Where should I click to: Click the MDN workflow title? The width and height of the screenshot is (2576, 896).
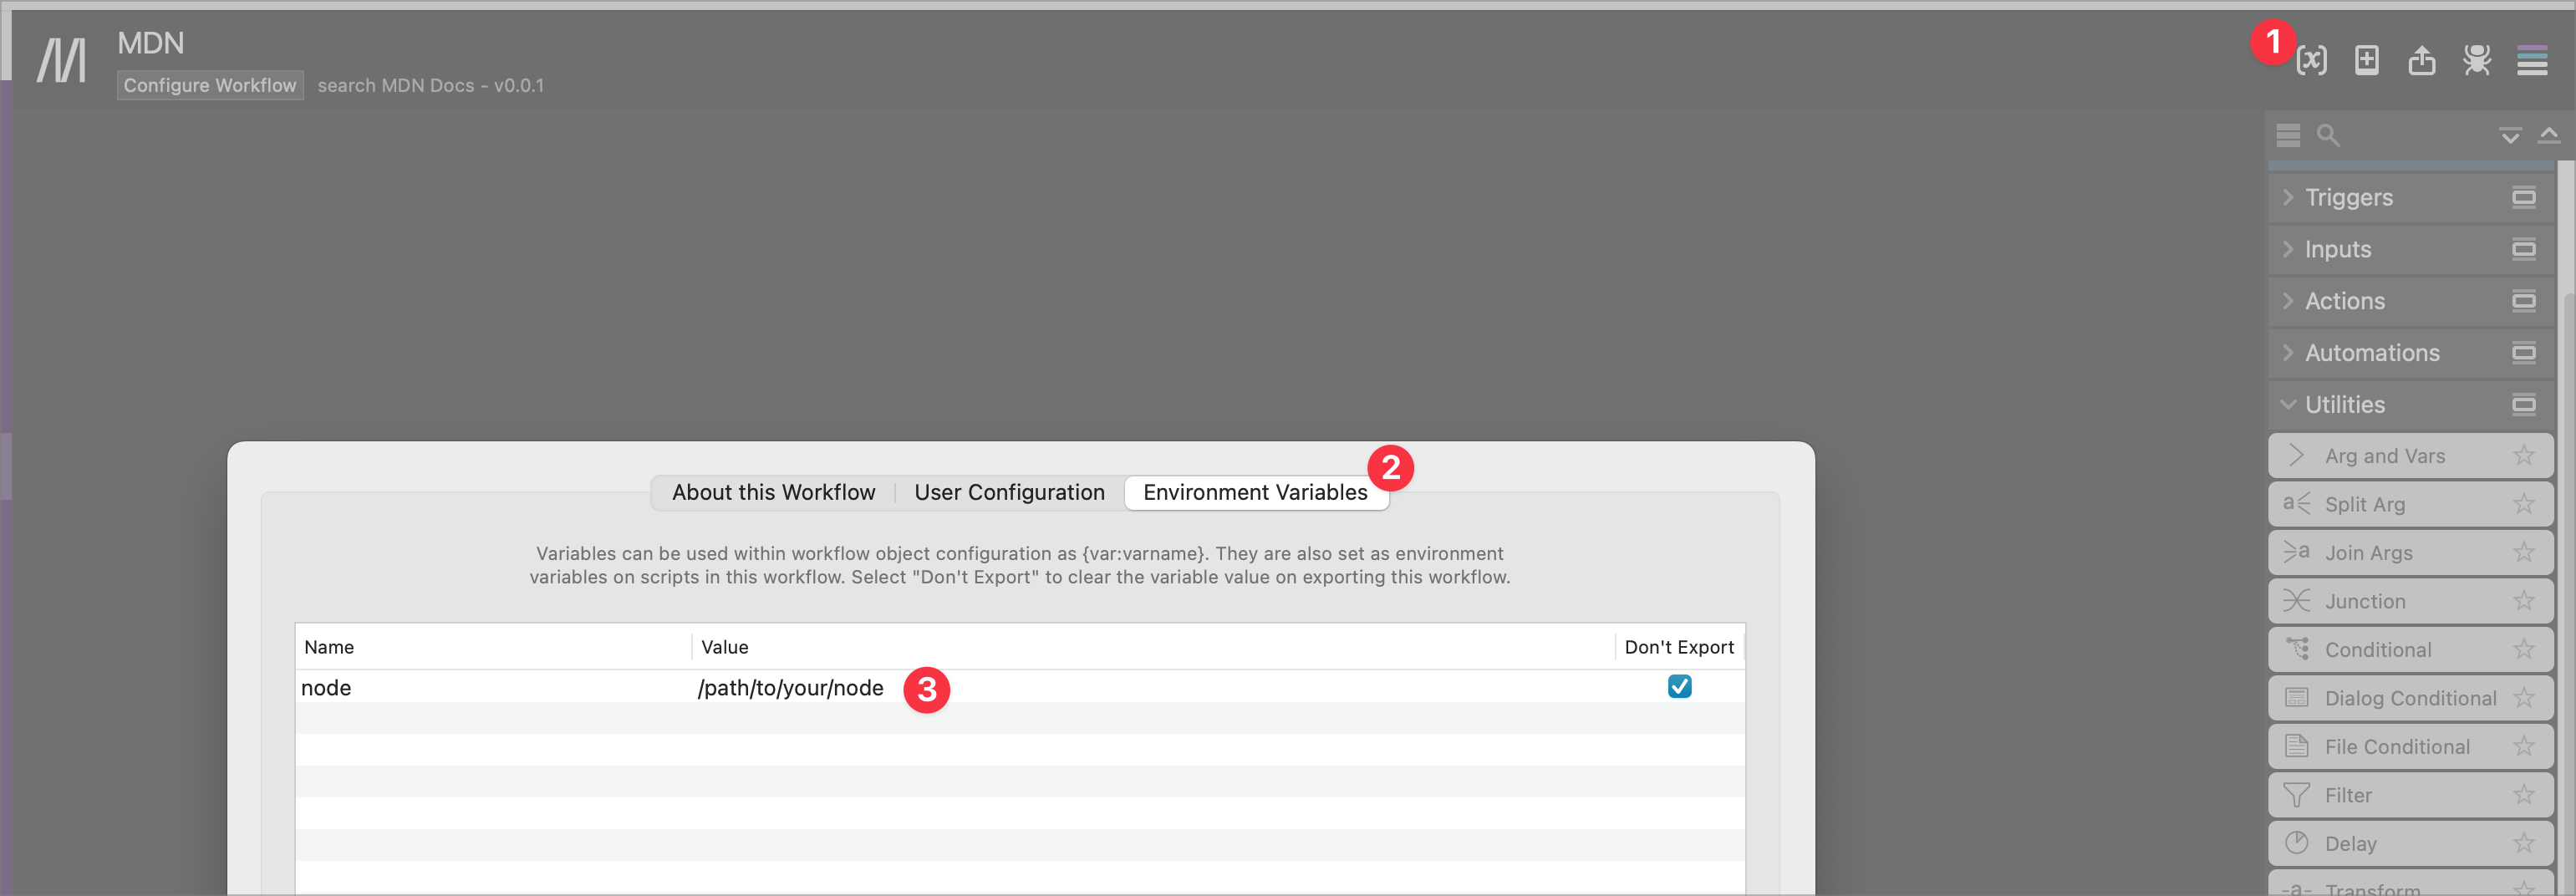[151, 43]
